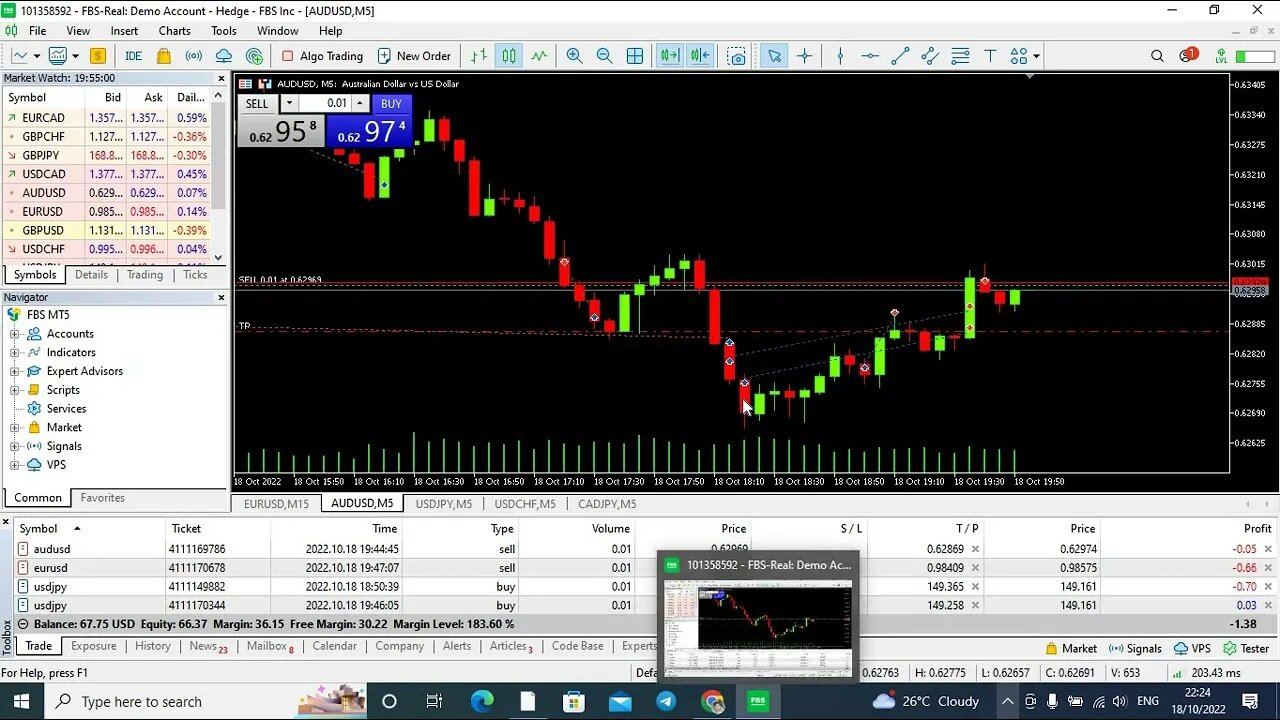Open the chart type dropdown arrow
This screenshot has width=1280, height=720.
[37, 56]
